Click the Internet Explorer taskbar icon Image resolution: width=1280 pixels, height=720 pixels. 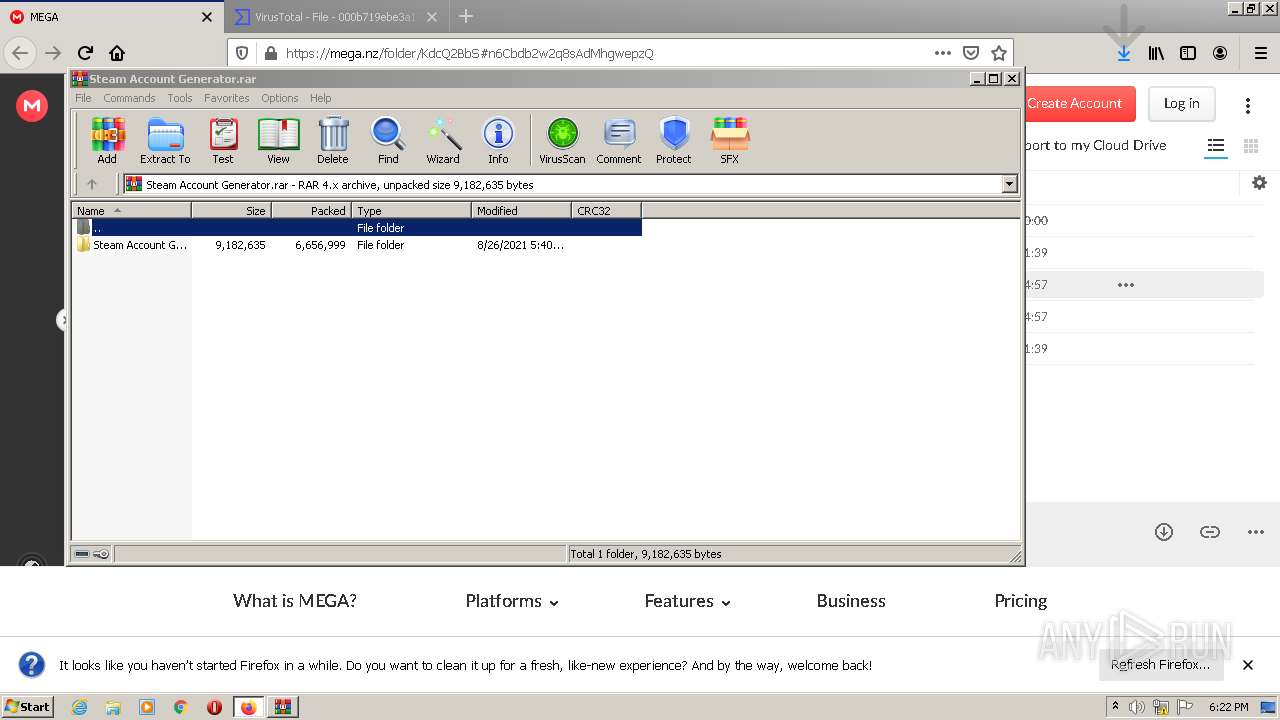point(79,707)
